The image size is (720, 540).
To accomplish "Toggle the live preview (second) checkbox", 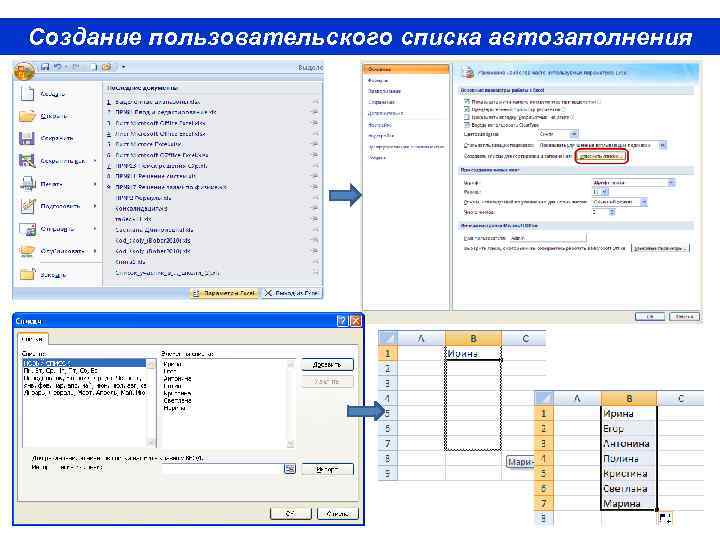I will [x=467, y=110].
